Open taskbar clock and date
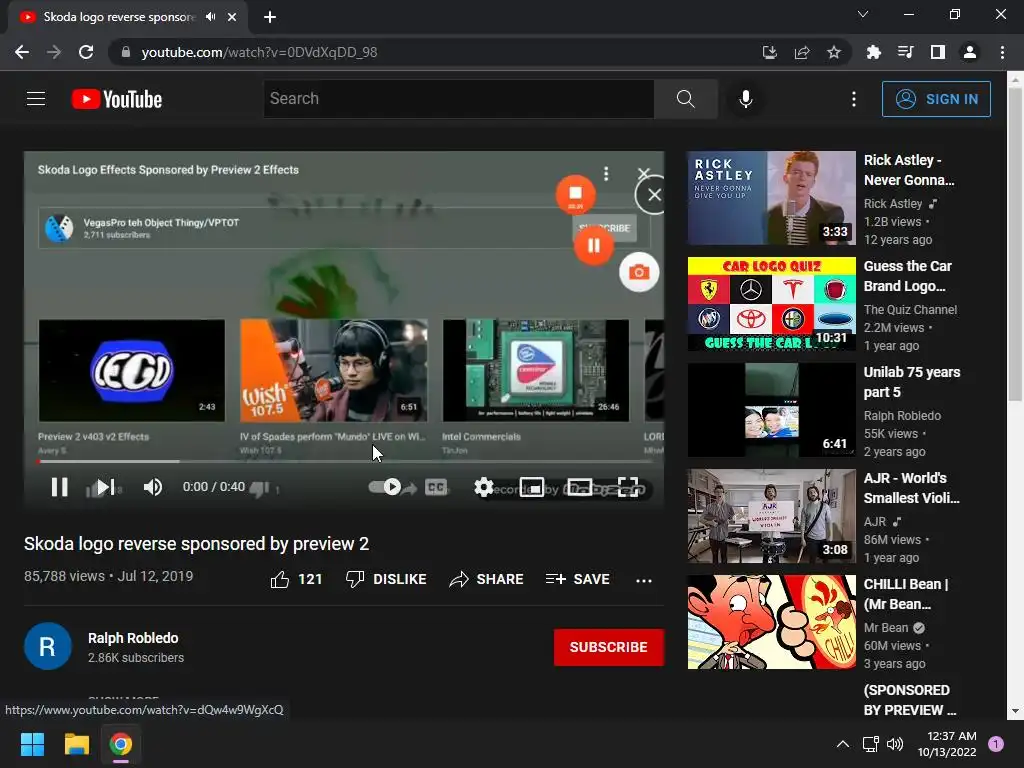1024x768 pixels. coord(946,744)
